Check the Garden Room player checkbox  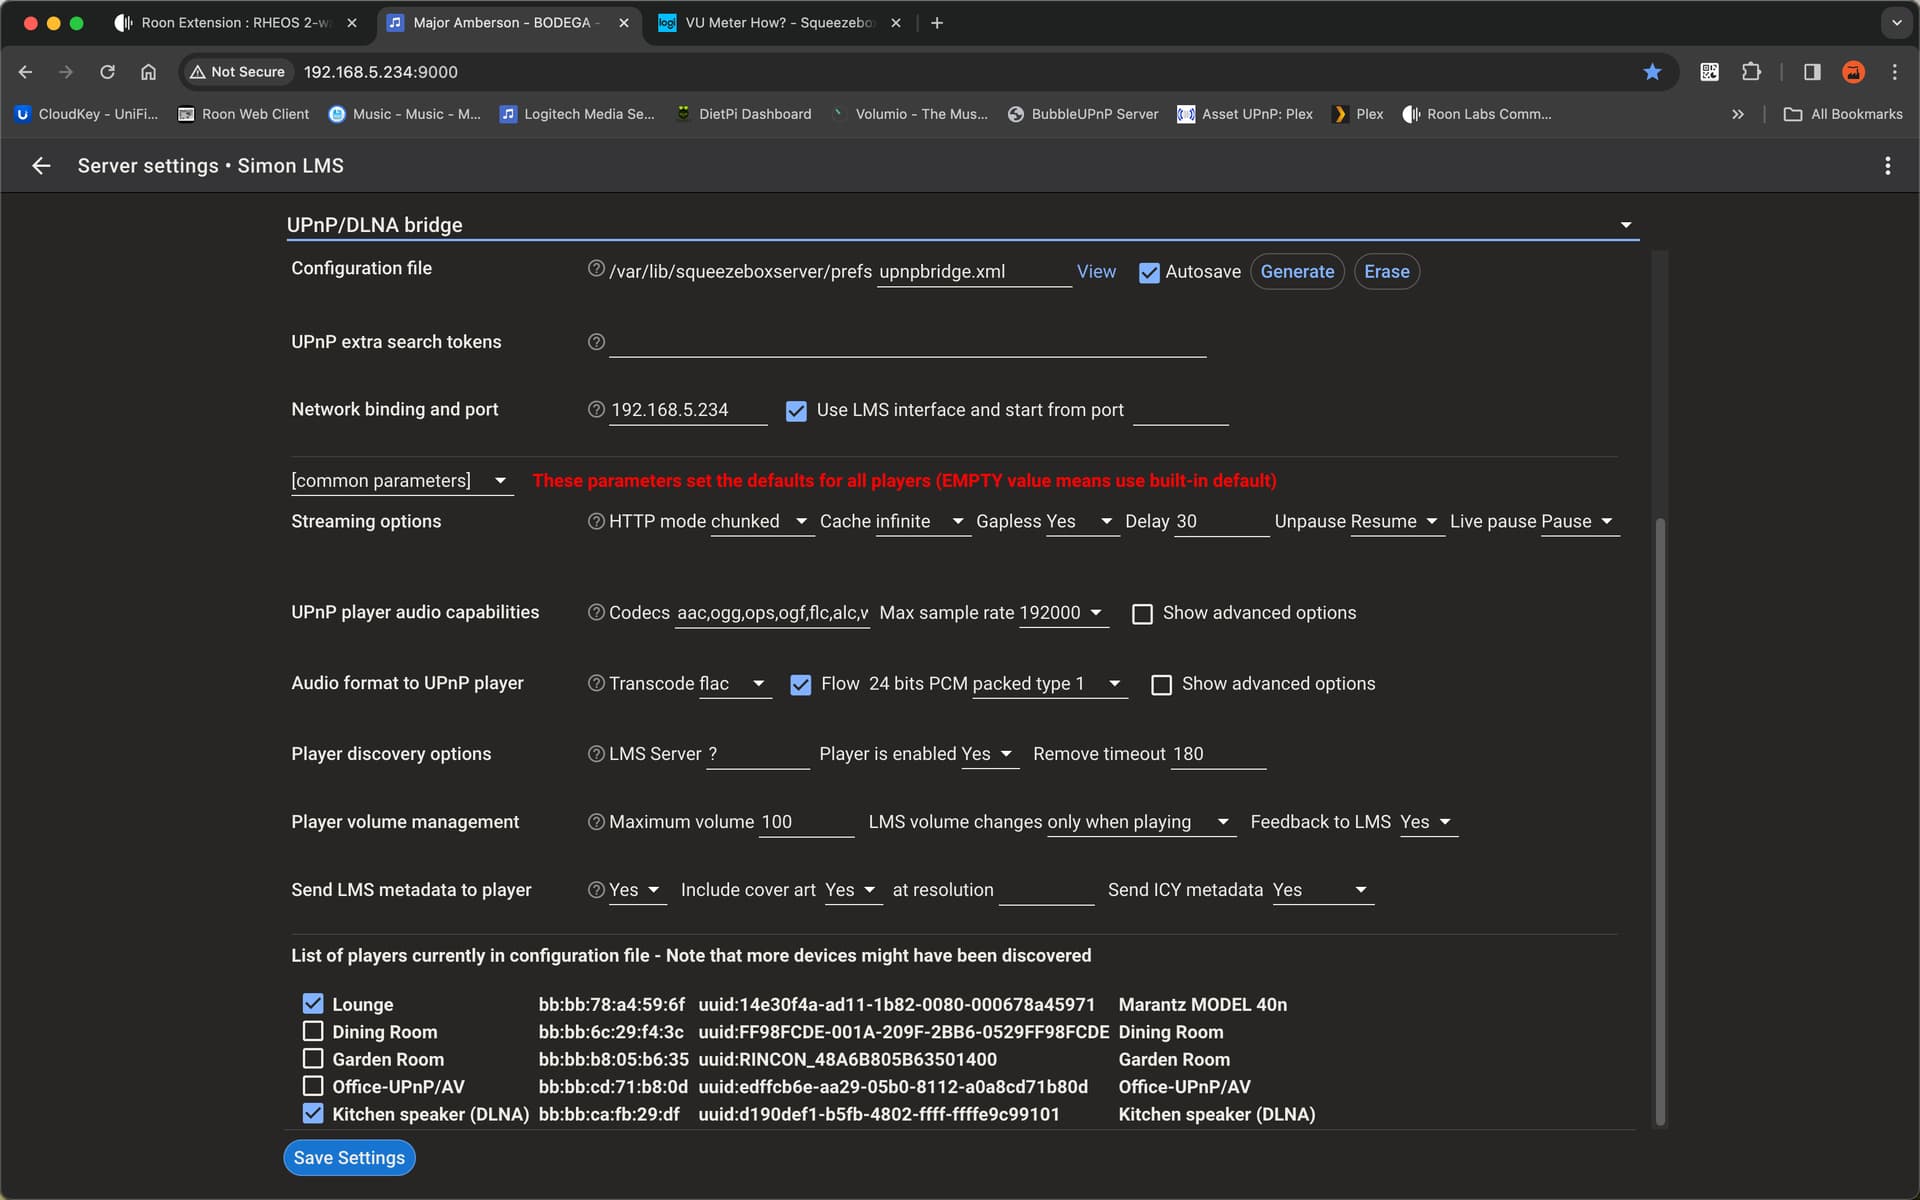pos(313,1058)
